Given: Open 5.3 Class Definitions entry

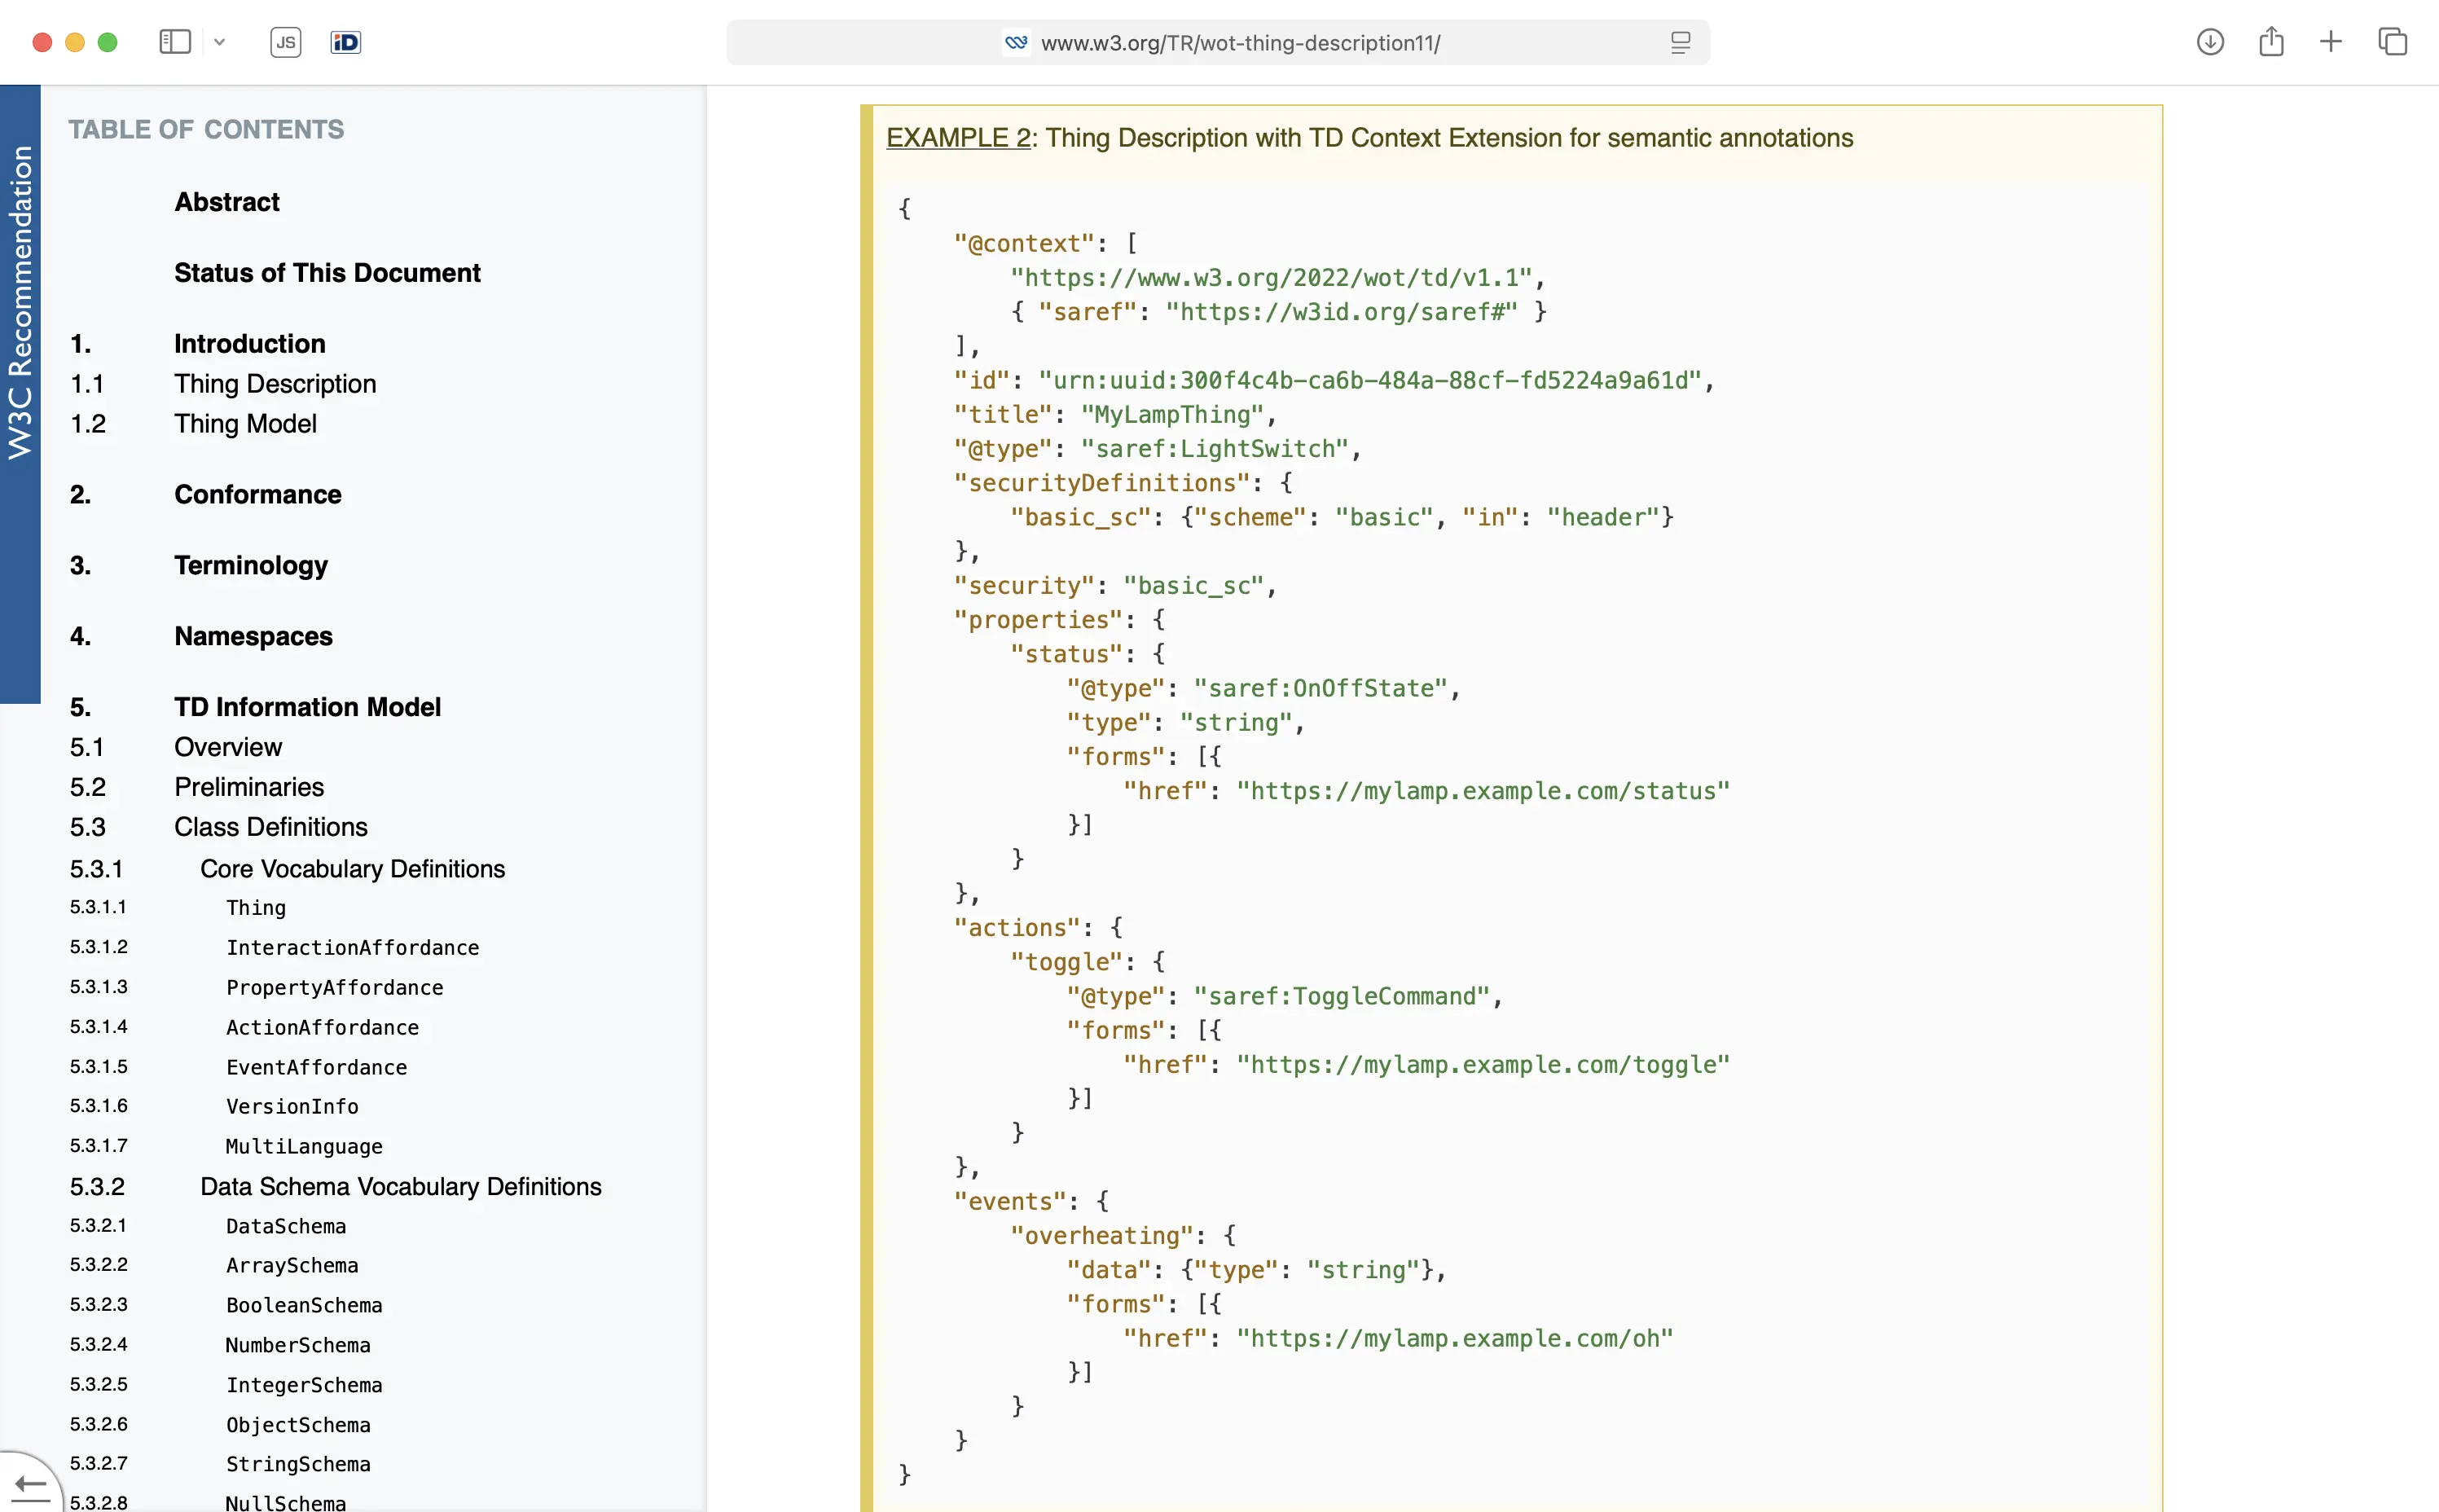Looking at the screenshot, I should click(271, 828).
